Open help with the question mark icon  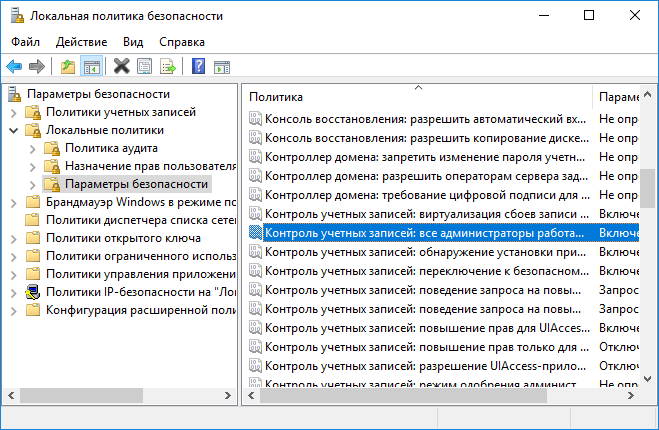[198, 67]
